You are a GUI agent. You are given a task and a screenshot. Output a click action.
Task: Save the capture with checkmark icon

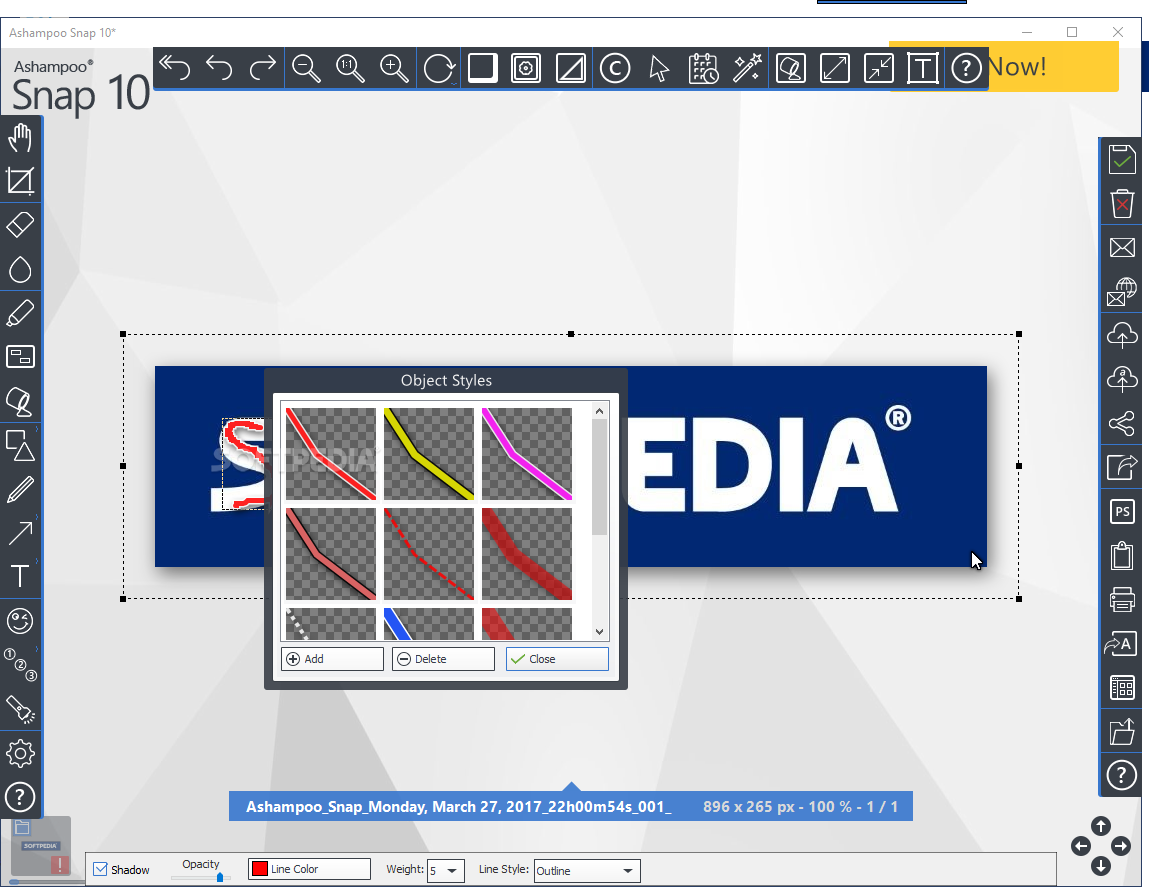pos(1122,159)
